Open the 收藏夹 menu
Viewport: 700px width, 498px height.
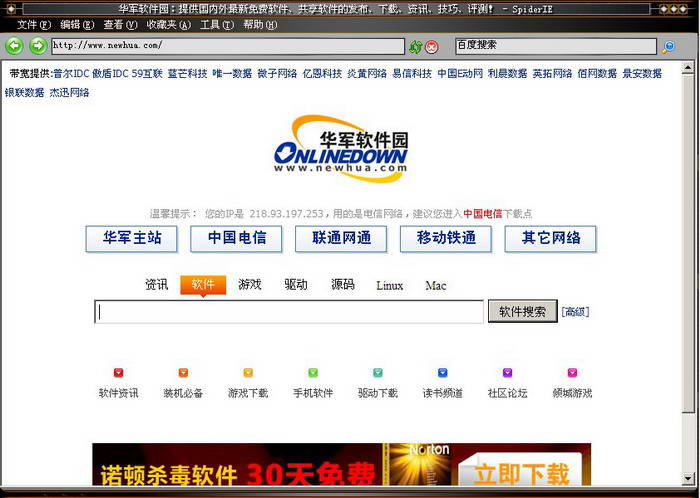point(169,25)
